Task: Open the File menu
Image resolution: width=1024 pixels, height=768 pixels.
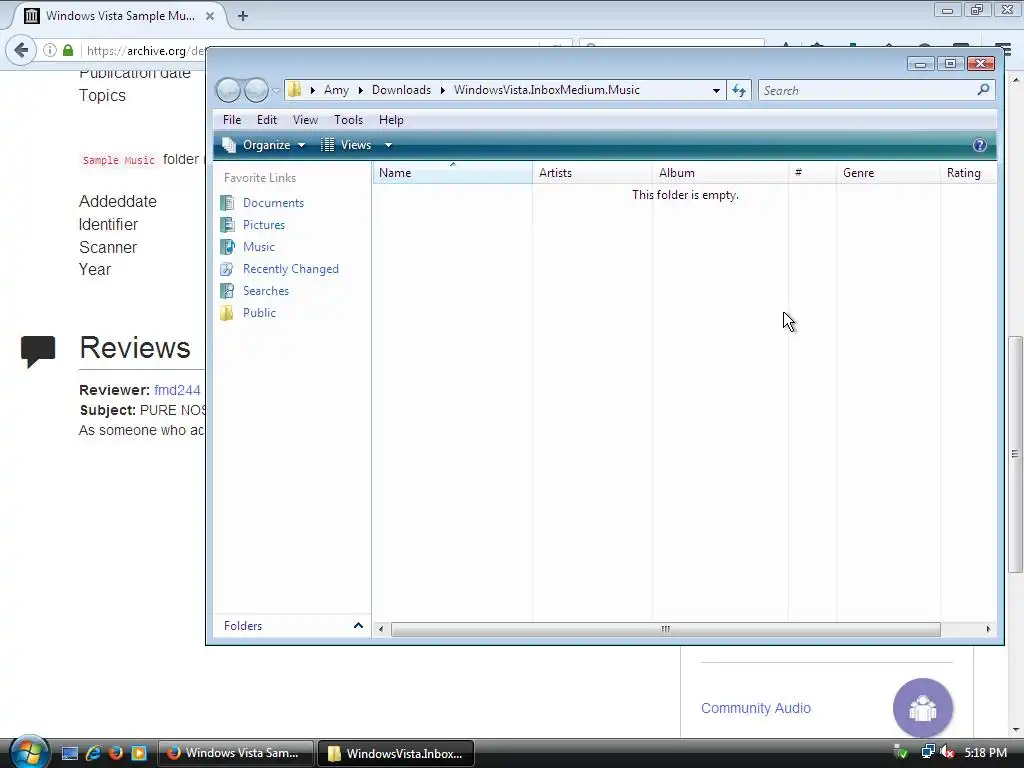Action: pyautogui.click(x=232, y=120)
